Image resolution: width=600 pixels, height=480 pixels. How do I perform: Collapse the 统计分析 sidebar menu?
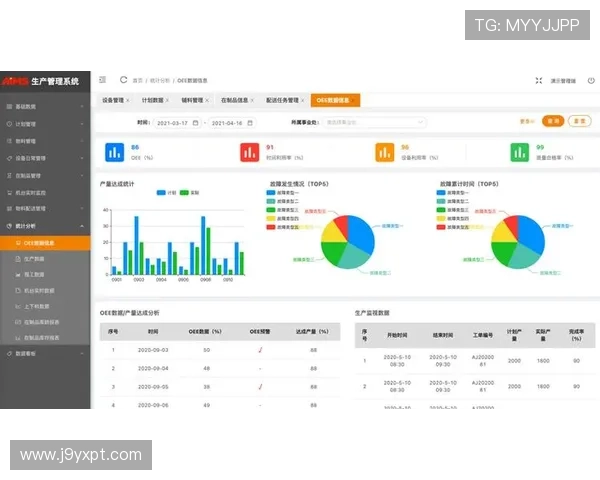click(x=45, y=226)
